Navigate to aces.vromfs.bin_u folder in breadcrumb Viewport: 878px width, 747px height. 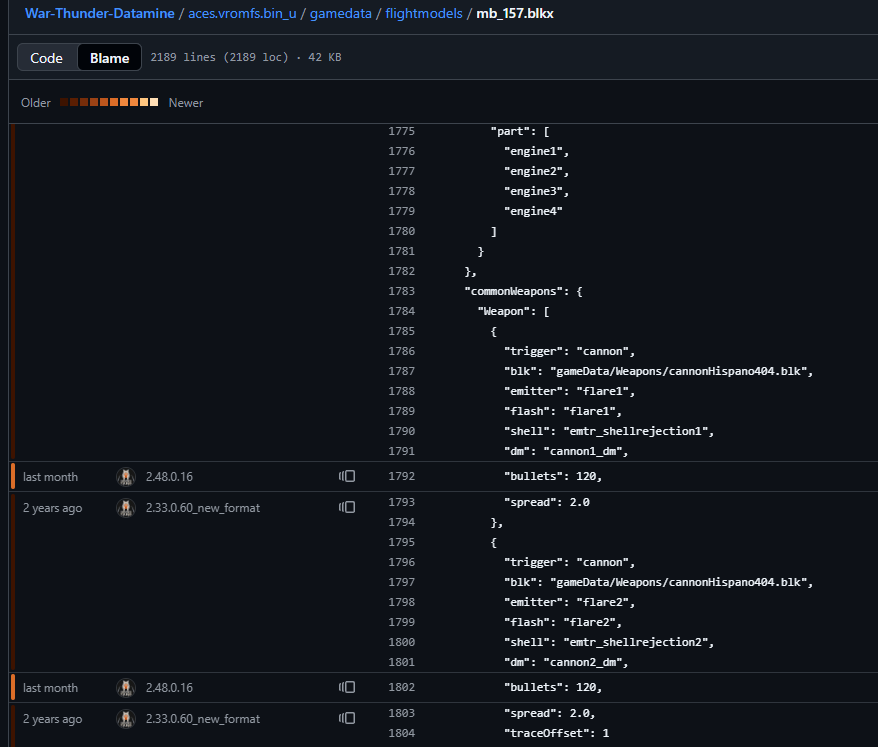243,14
